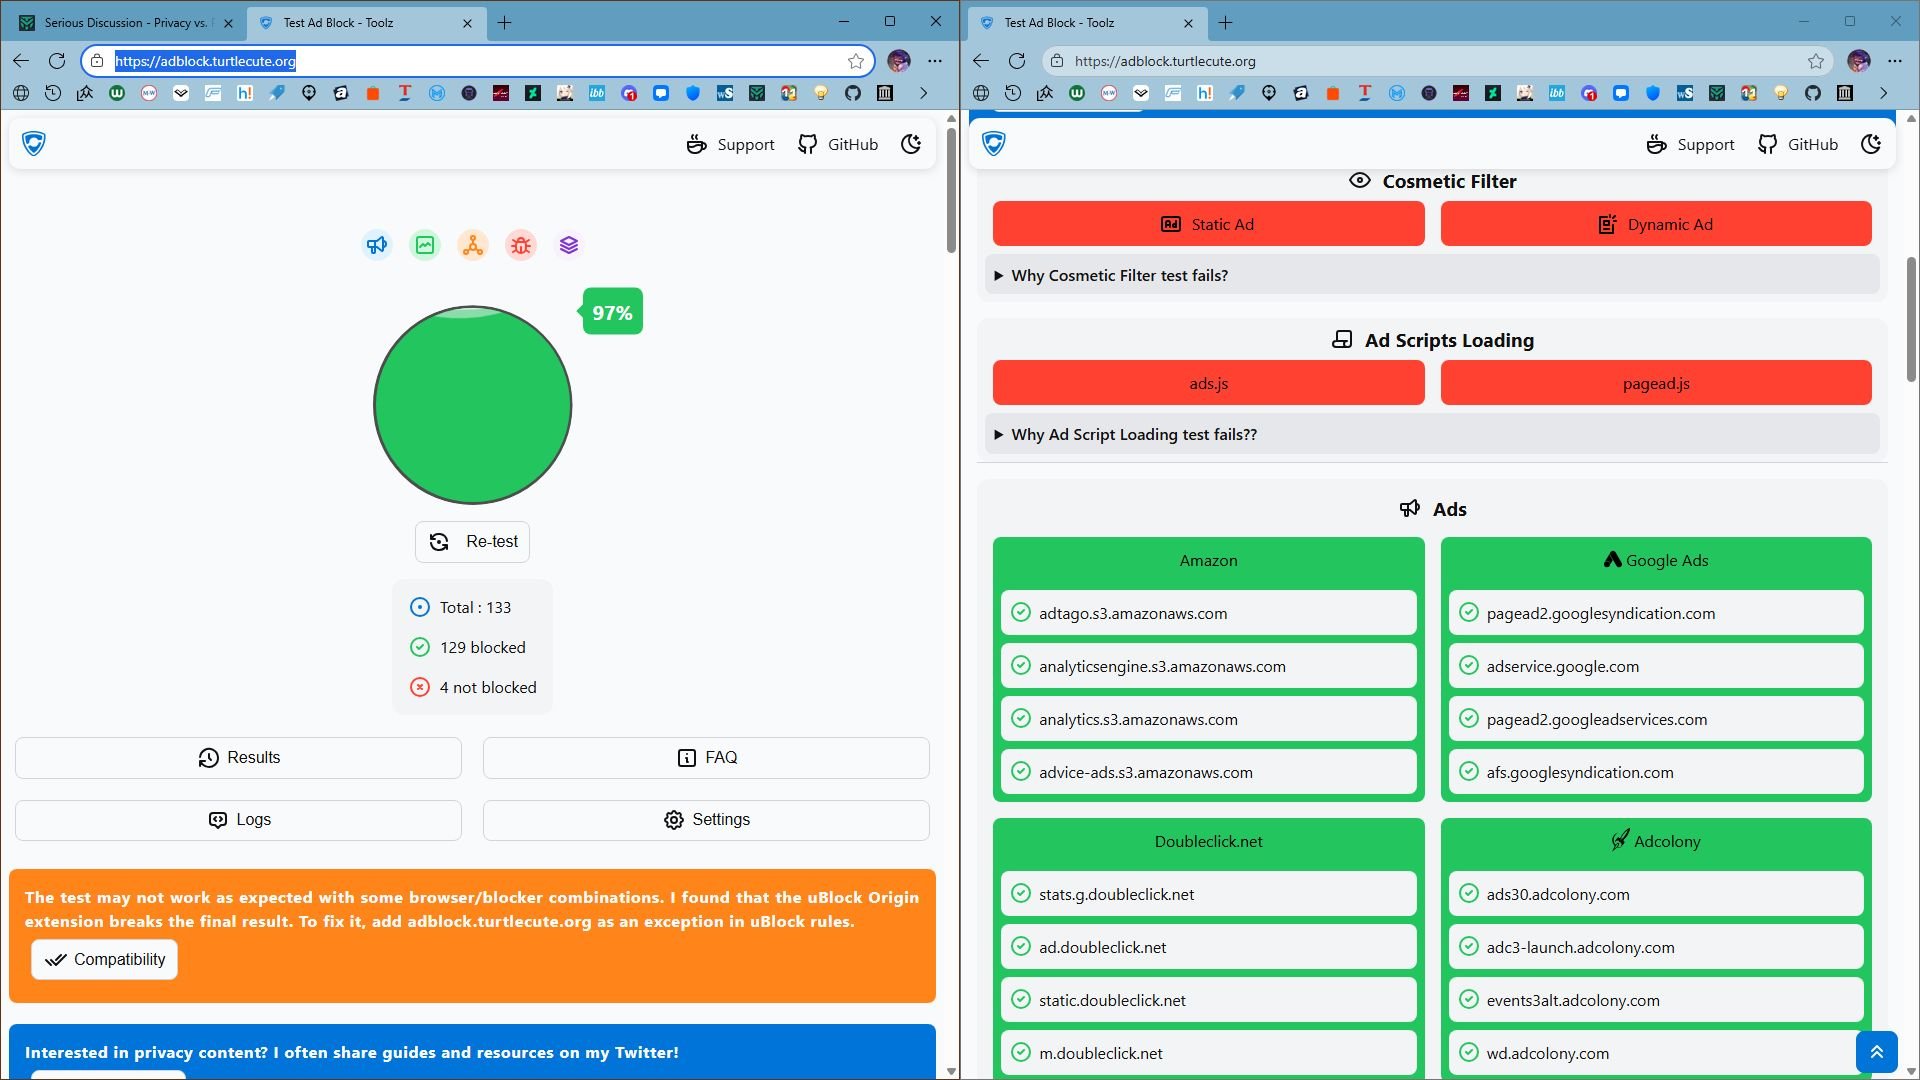This screenshot has height=1080, width=1920.
Task: Toggle dark mode in the right window
Action: [x=1871, y=144]
